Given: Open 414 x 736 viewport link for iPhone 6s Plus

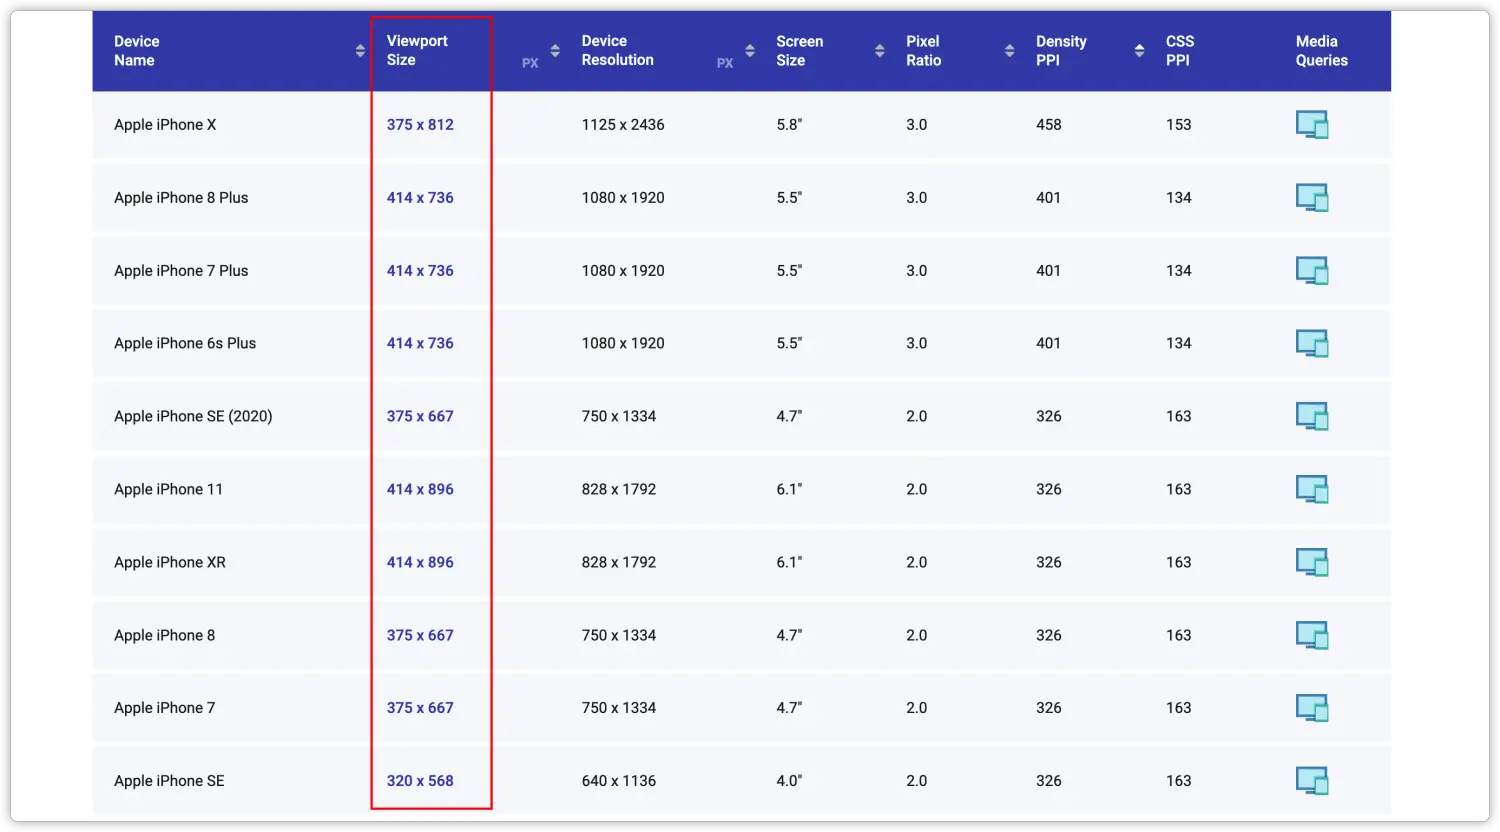Looking at the screenshot, I should click(x=420, y=343).
